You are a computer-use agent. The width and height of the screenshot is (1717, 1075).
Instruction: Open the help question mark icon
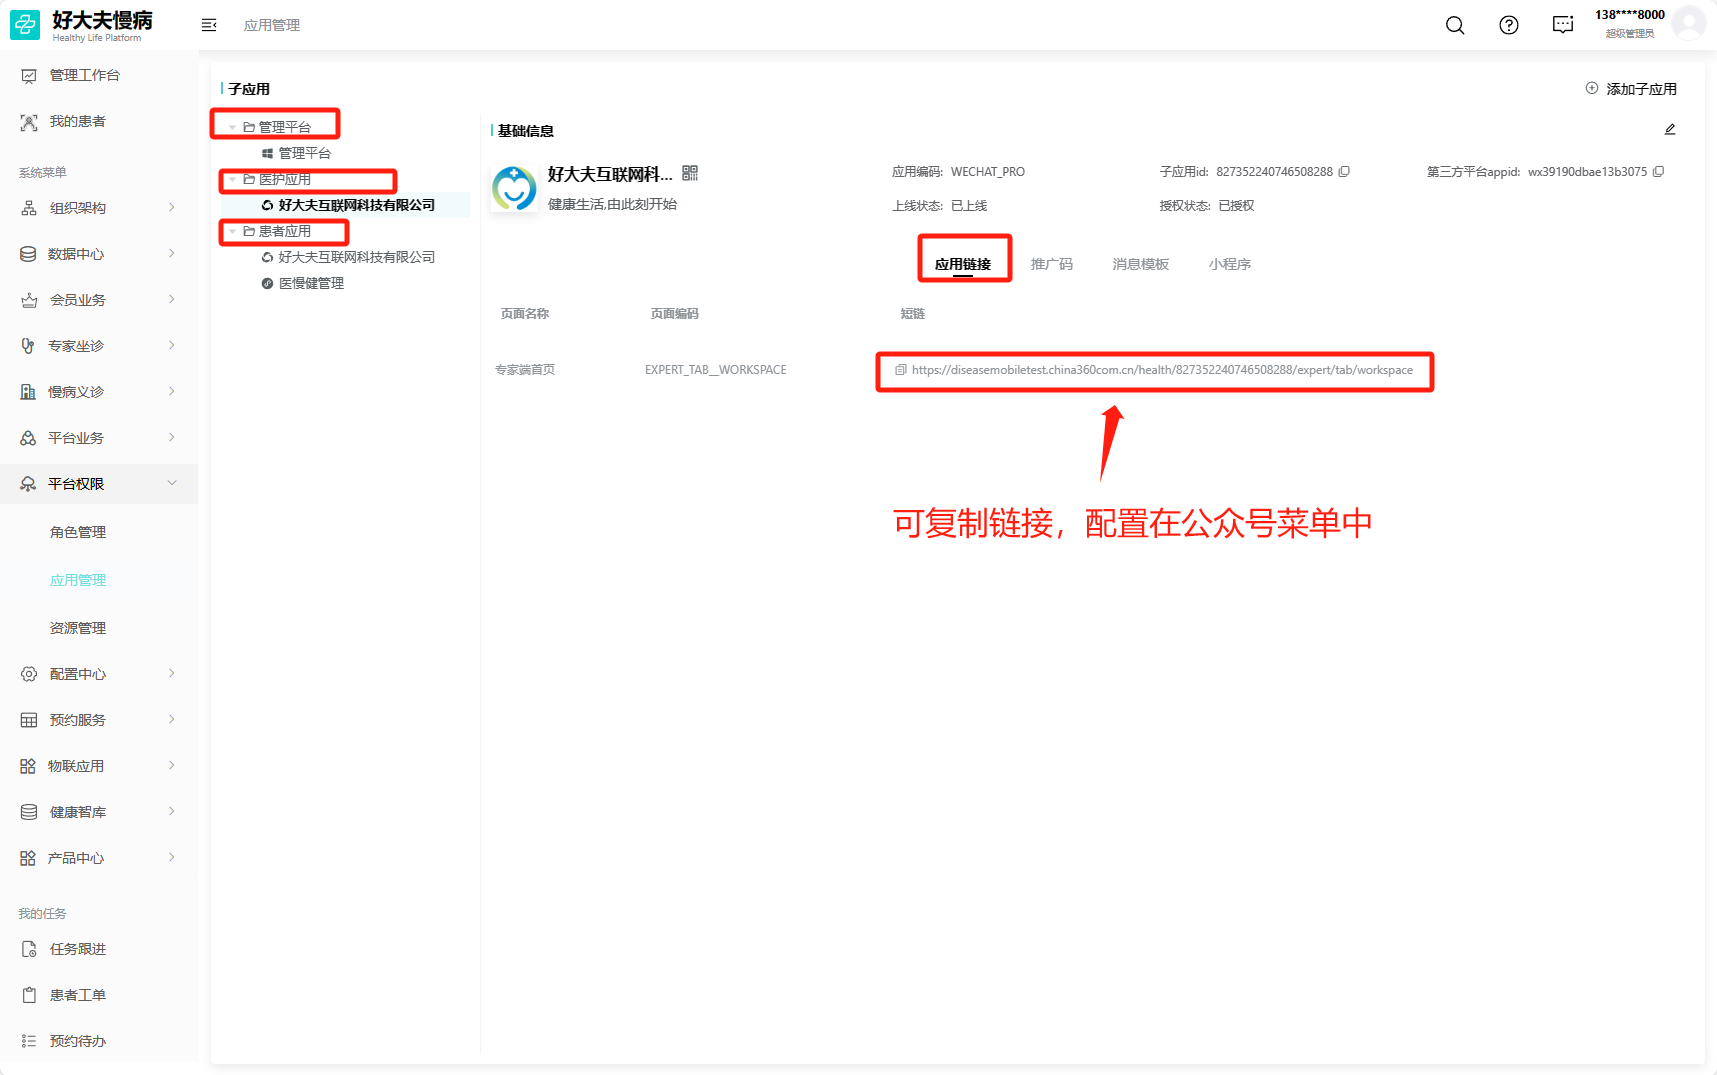click(x=1509, y=25)
